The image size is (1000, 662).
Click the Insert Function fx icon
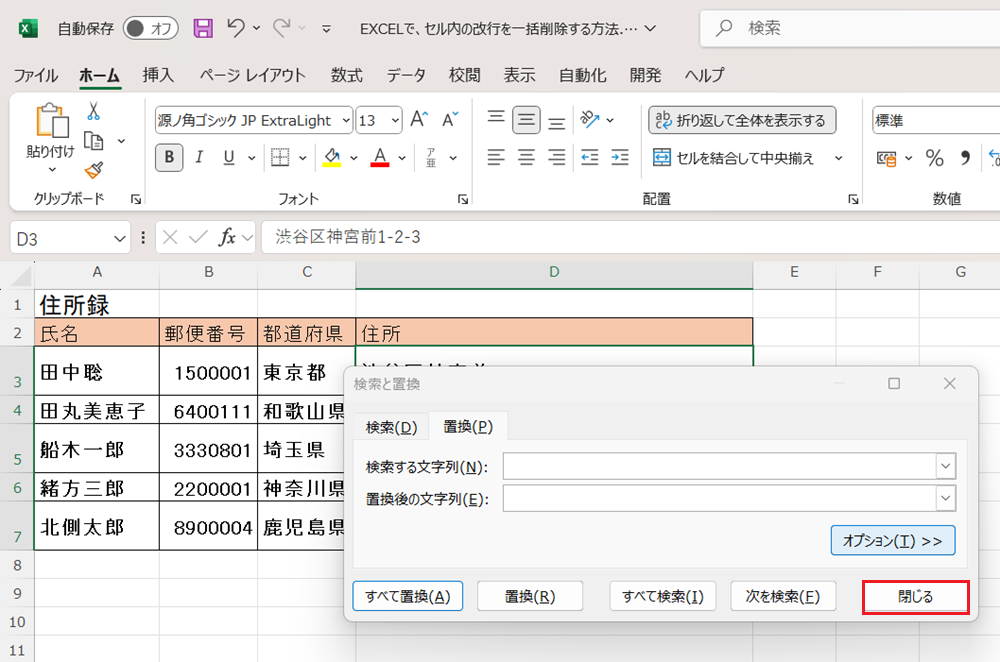(x=228, y=238)
